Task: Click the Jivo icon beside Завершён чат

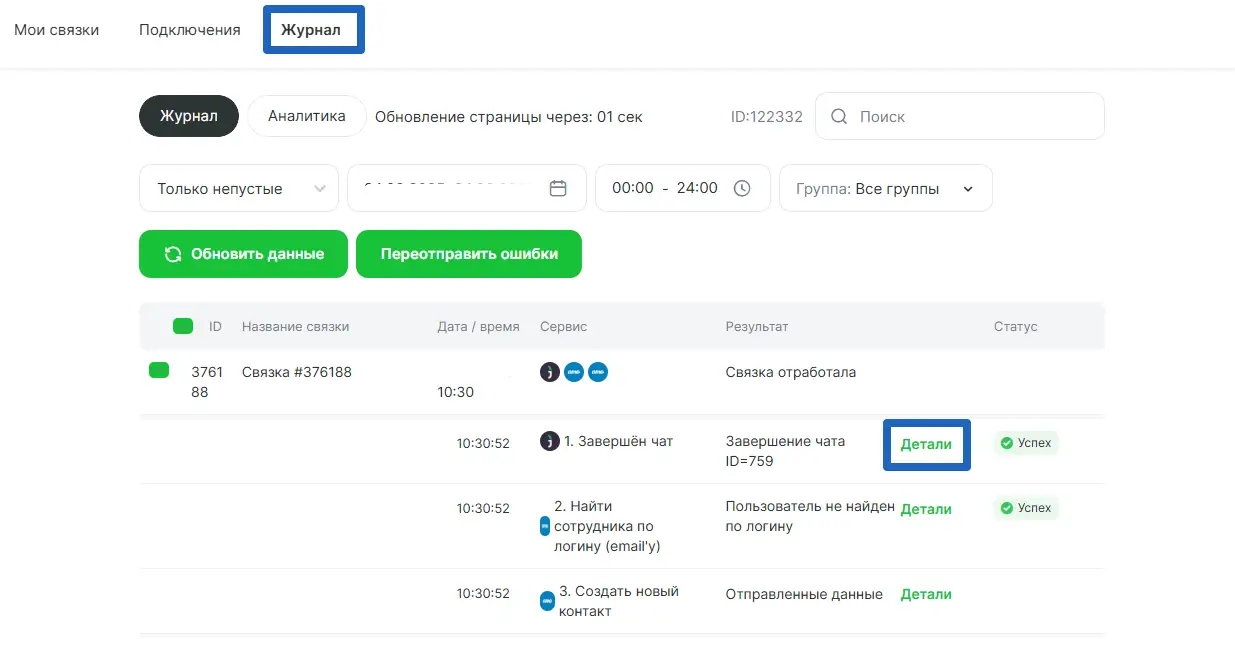Action: coord(549,441)
